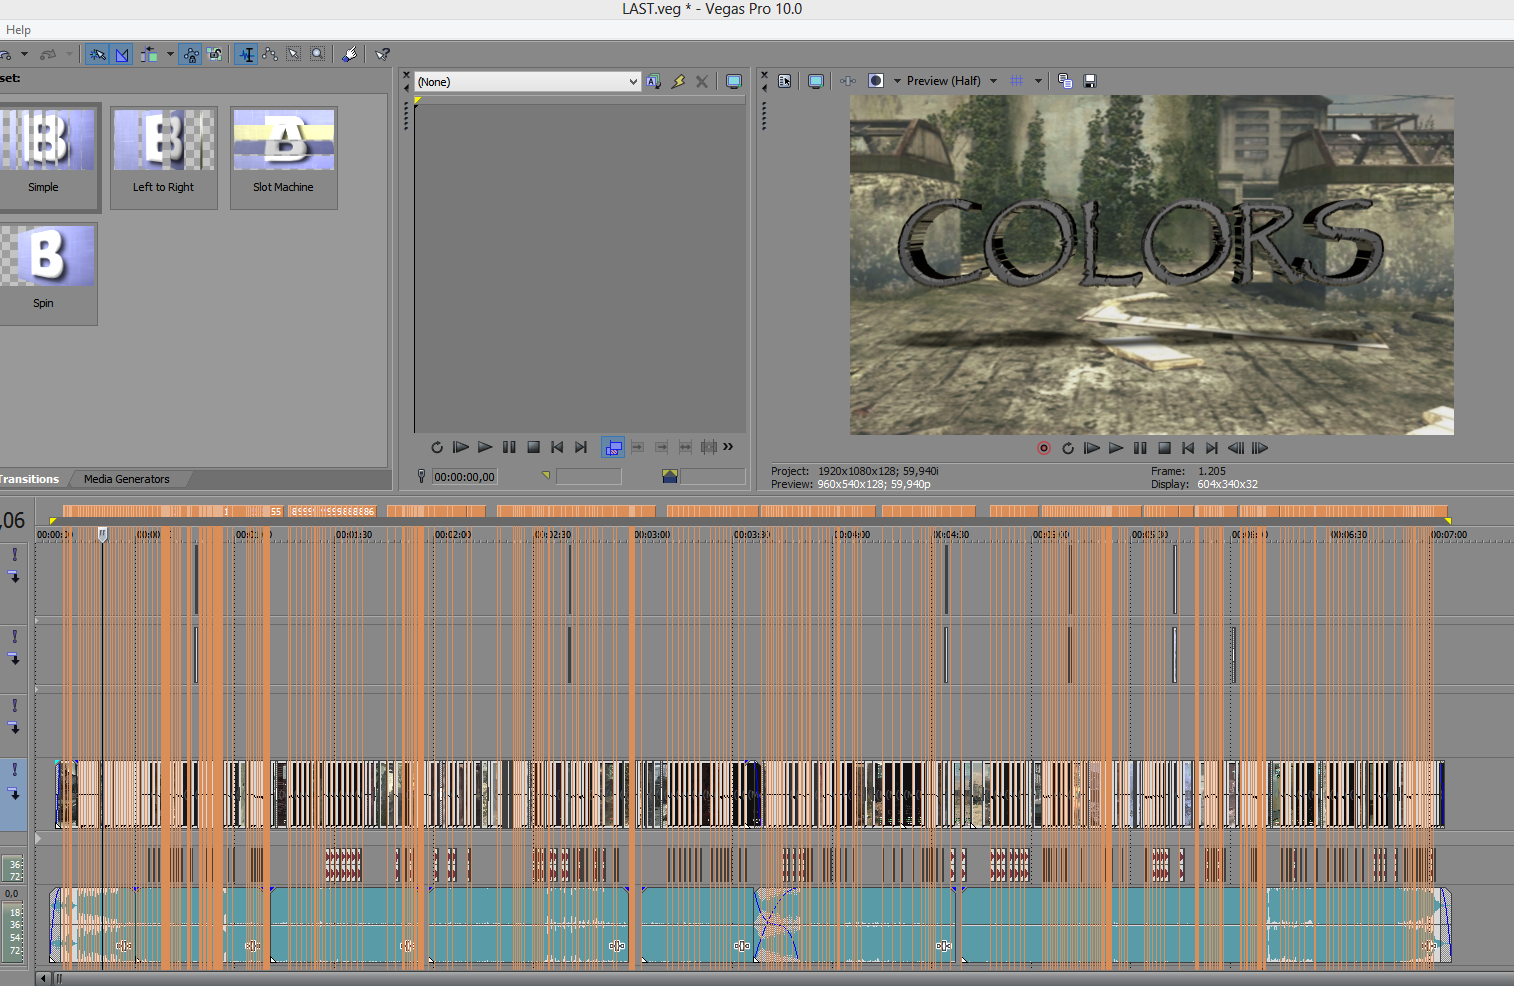Click the auto preview icon in Trimmer
Screen dimensions: 1514x986
pos(653,82)
